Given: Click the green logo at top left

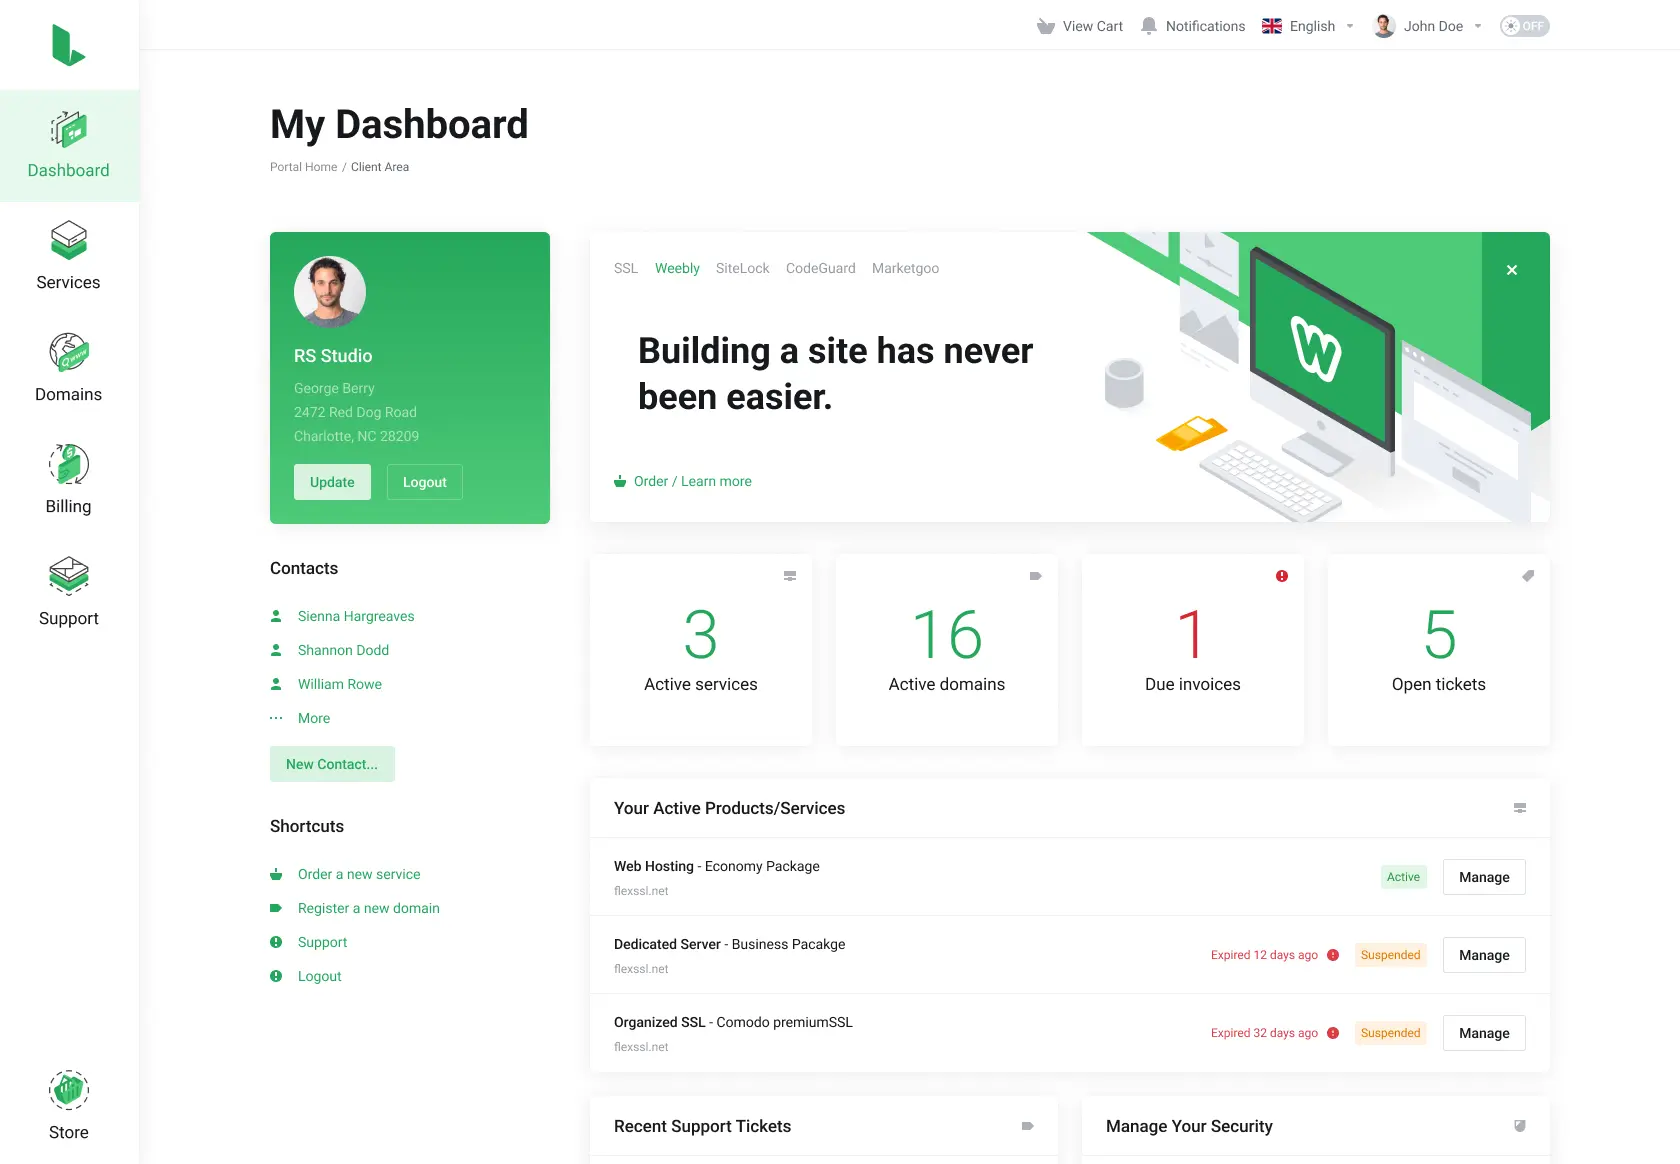Looking at the screenshot, I should pos(68,45).
